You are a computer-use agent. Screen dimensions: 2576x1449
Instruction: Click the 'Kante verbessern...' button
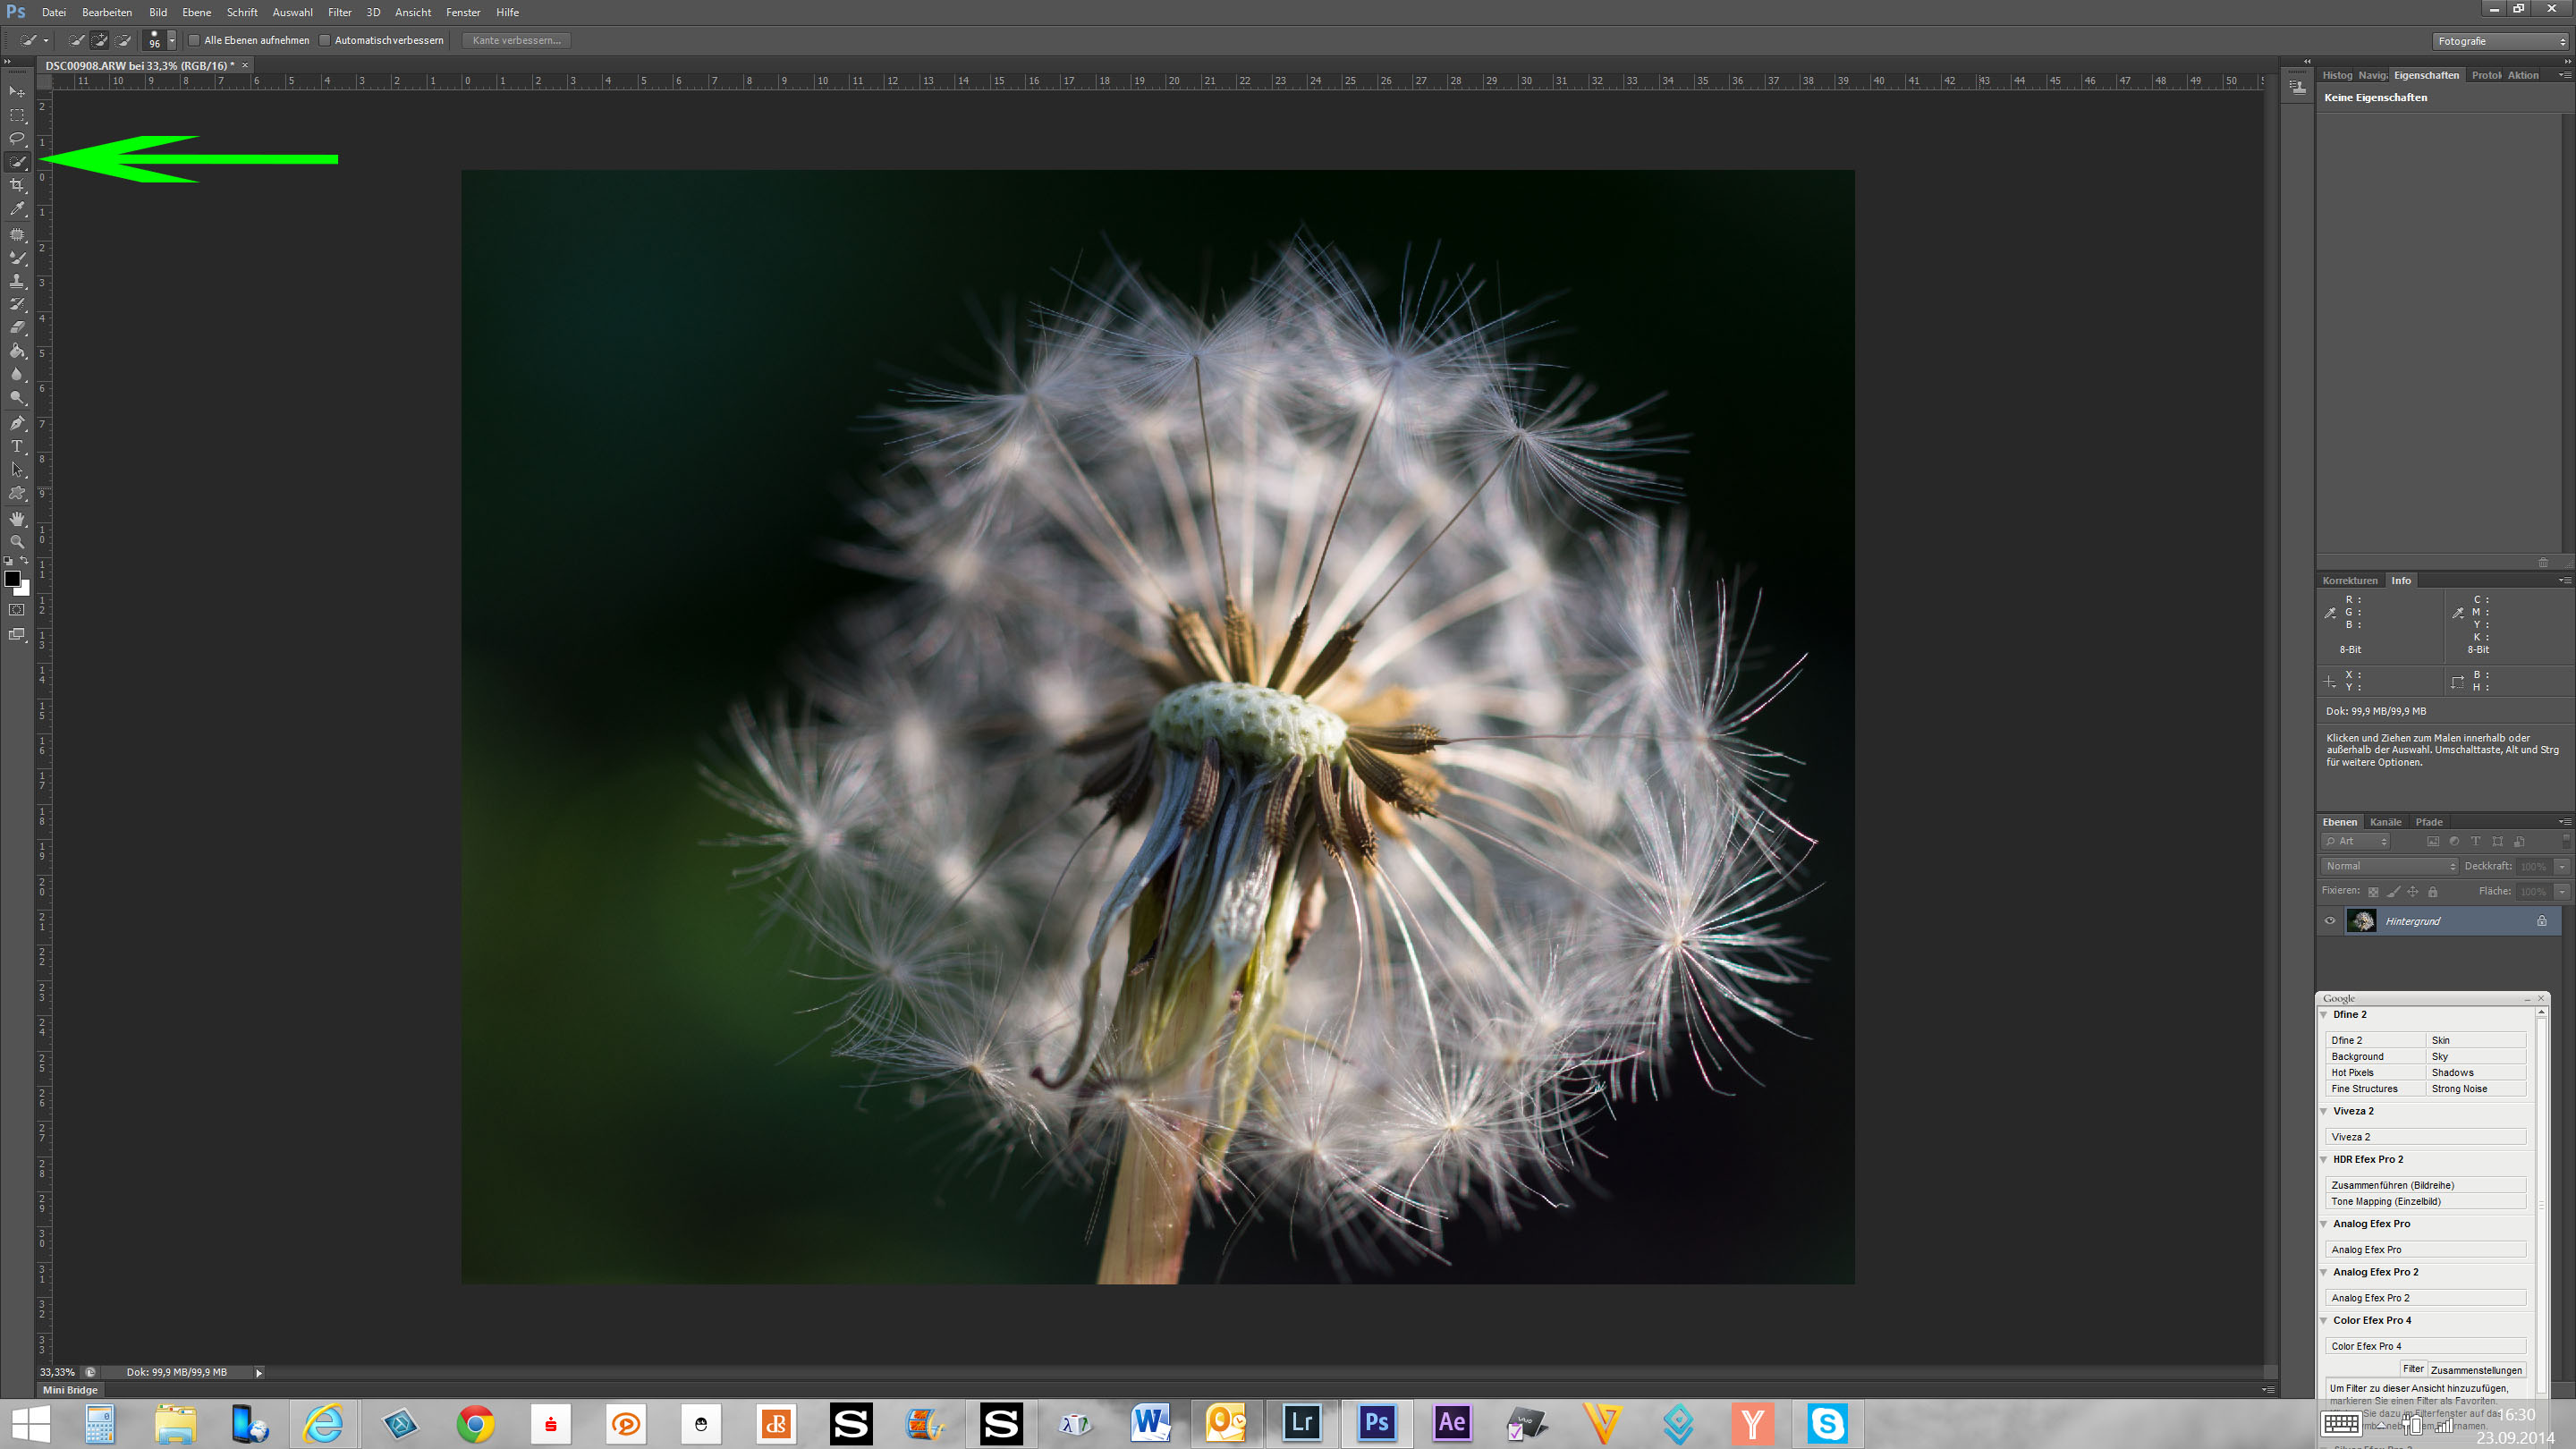tap(516, 41)
